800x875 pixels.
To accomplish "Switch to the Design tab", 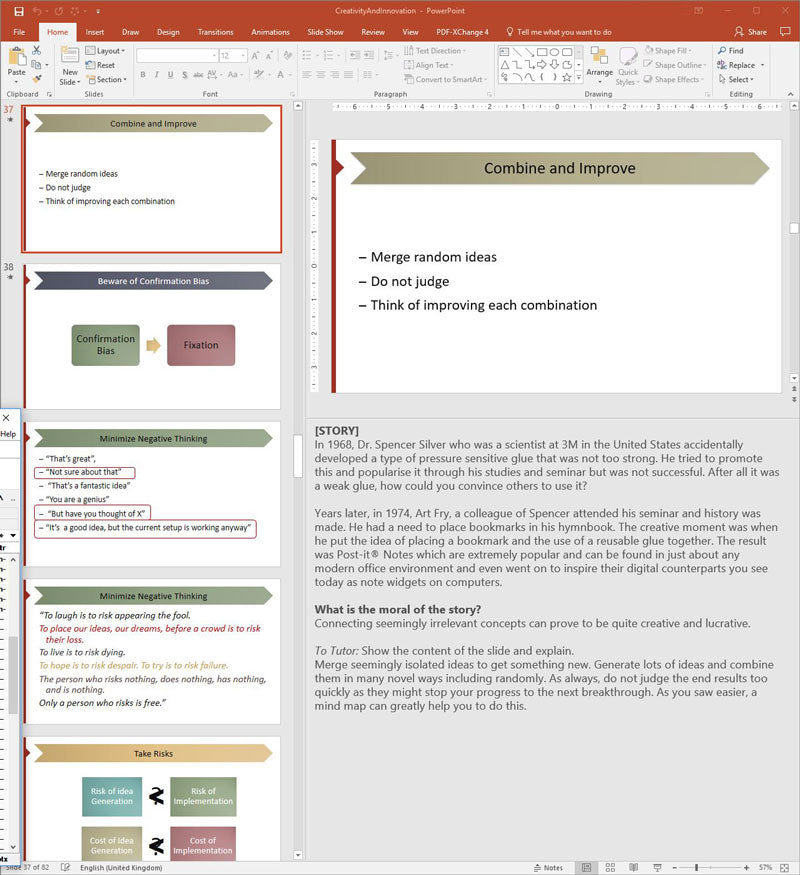I will coord(168,32).
